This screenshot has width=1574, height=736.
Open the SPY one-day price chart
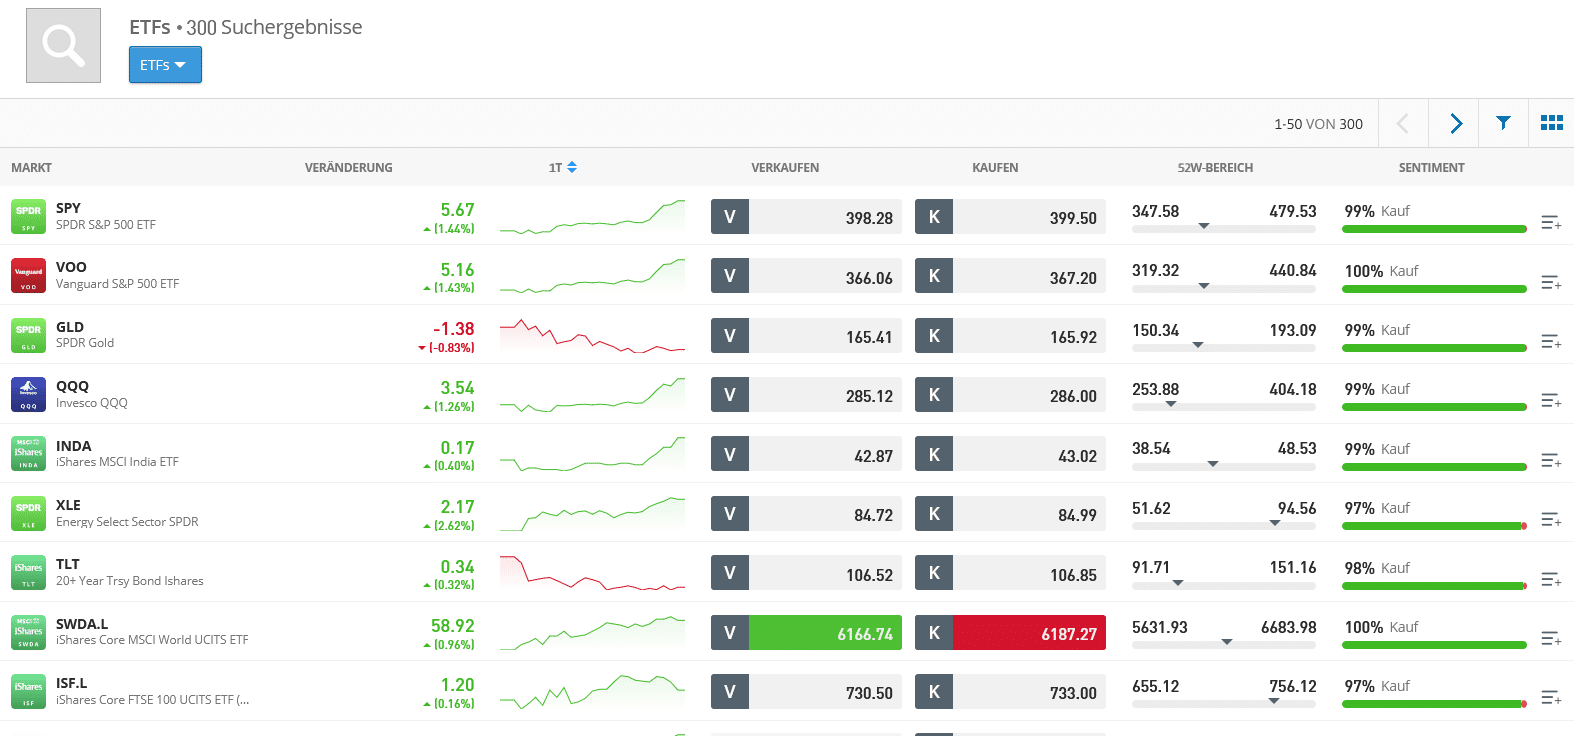pos(592,217)
